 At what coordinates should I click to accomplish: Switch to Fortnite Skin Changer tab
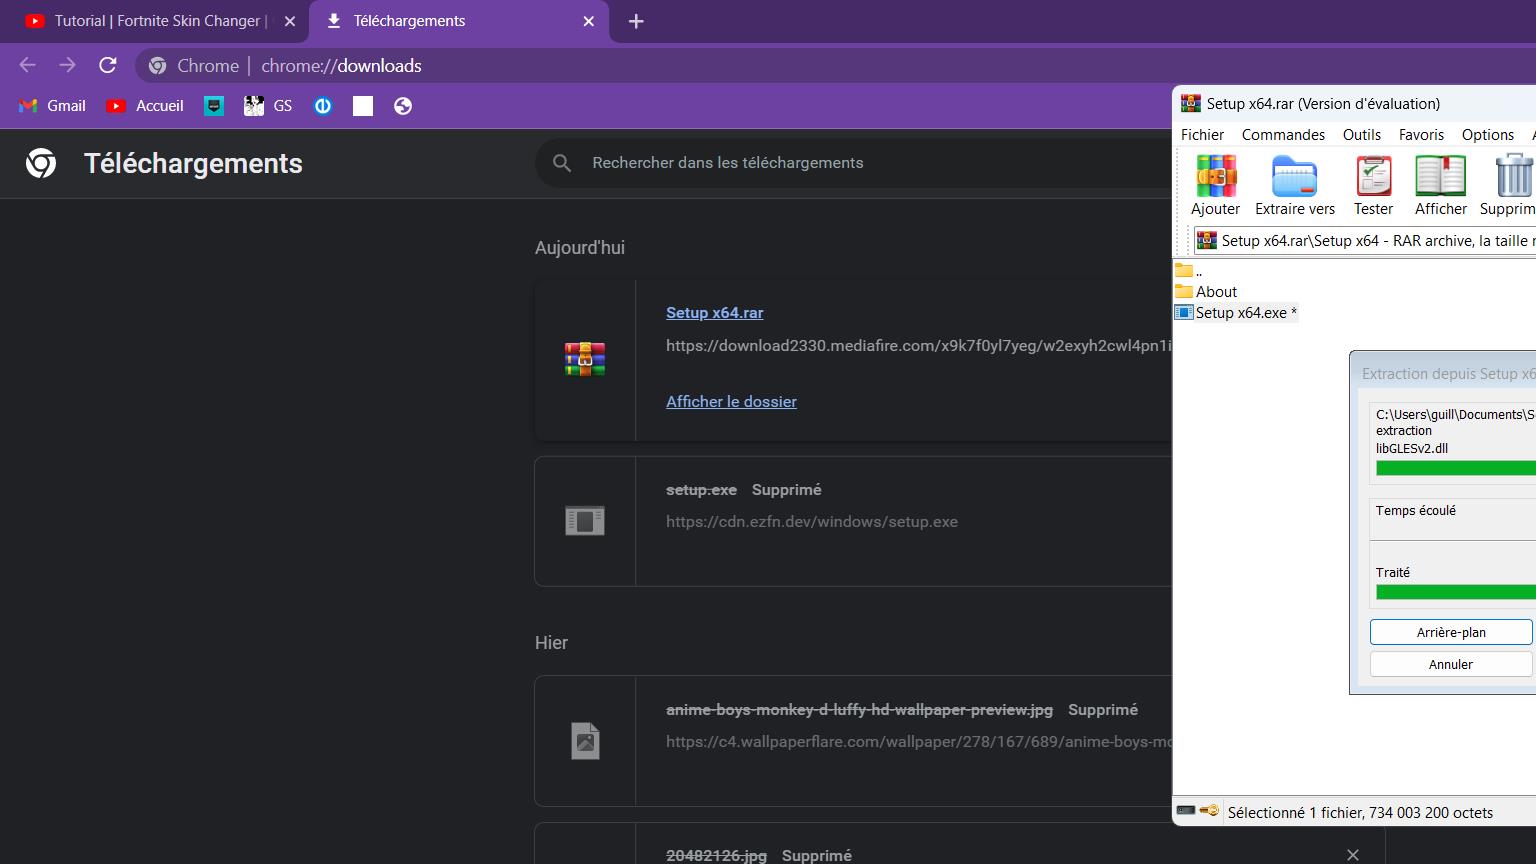coord(160,21)
